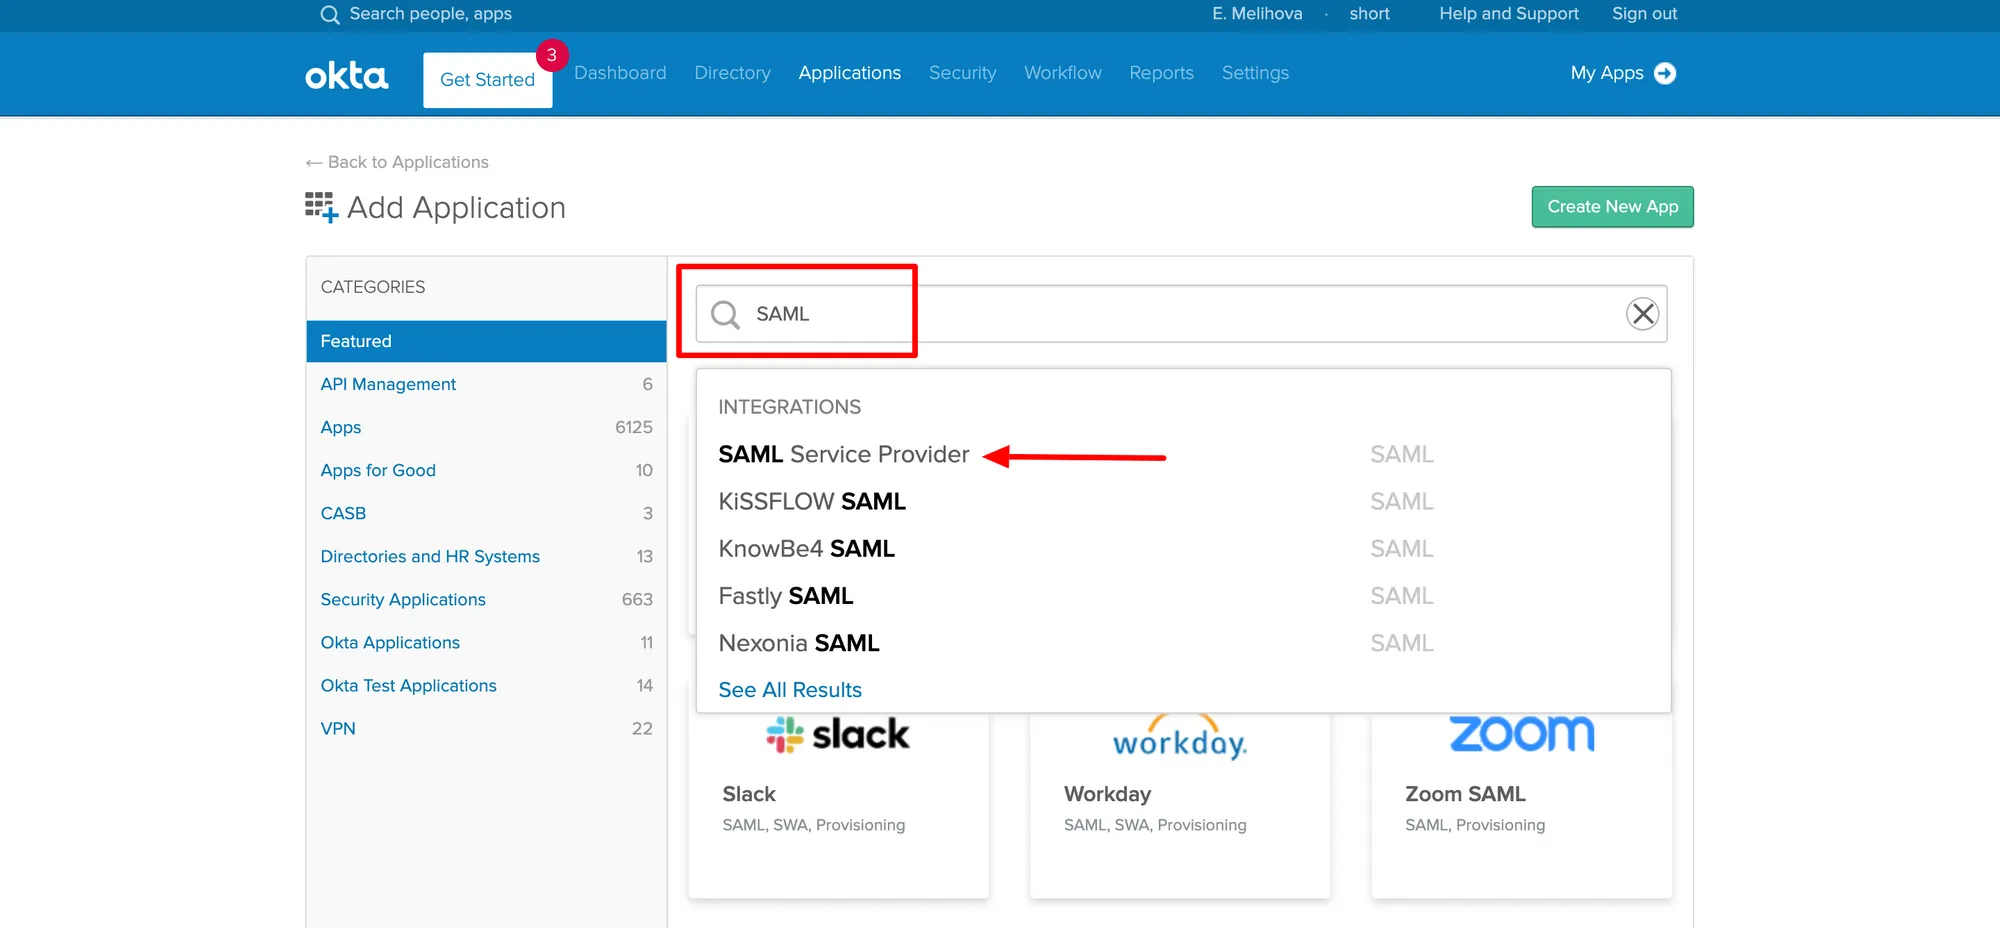Open the Workflow menu
This screenshot has width=2000, height=928.
point(1063,73)
